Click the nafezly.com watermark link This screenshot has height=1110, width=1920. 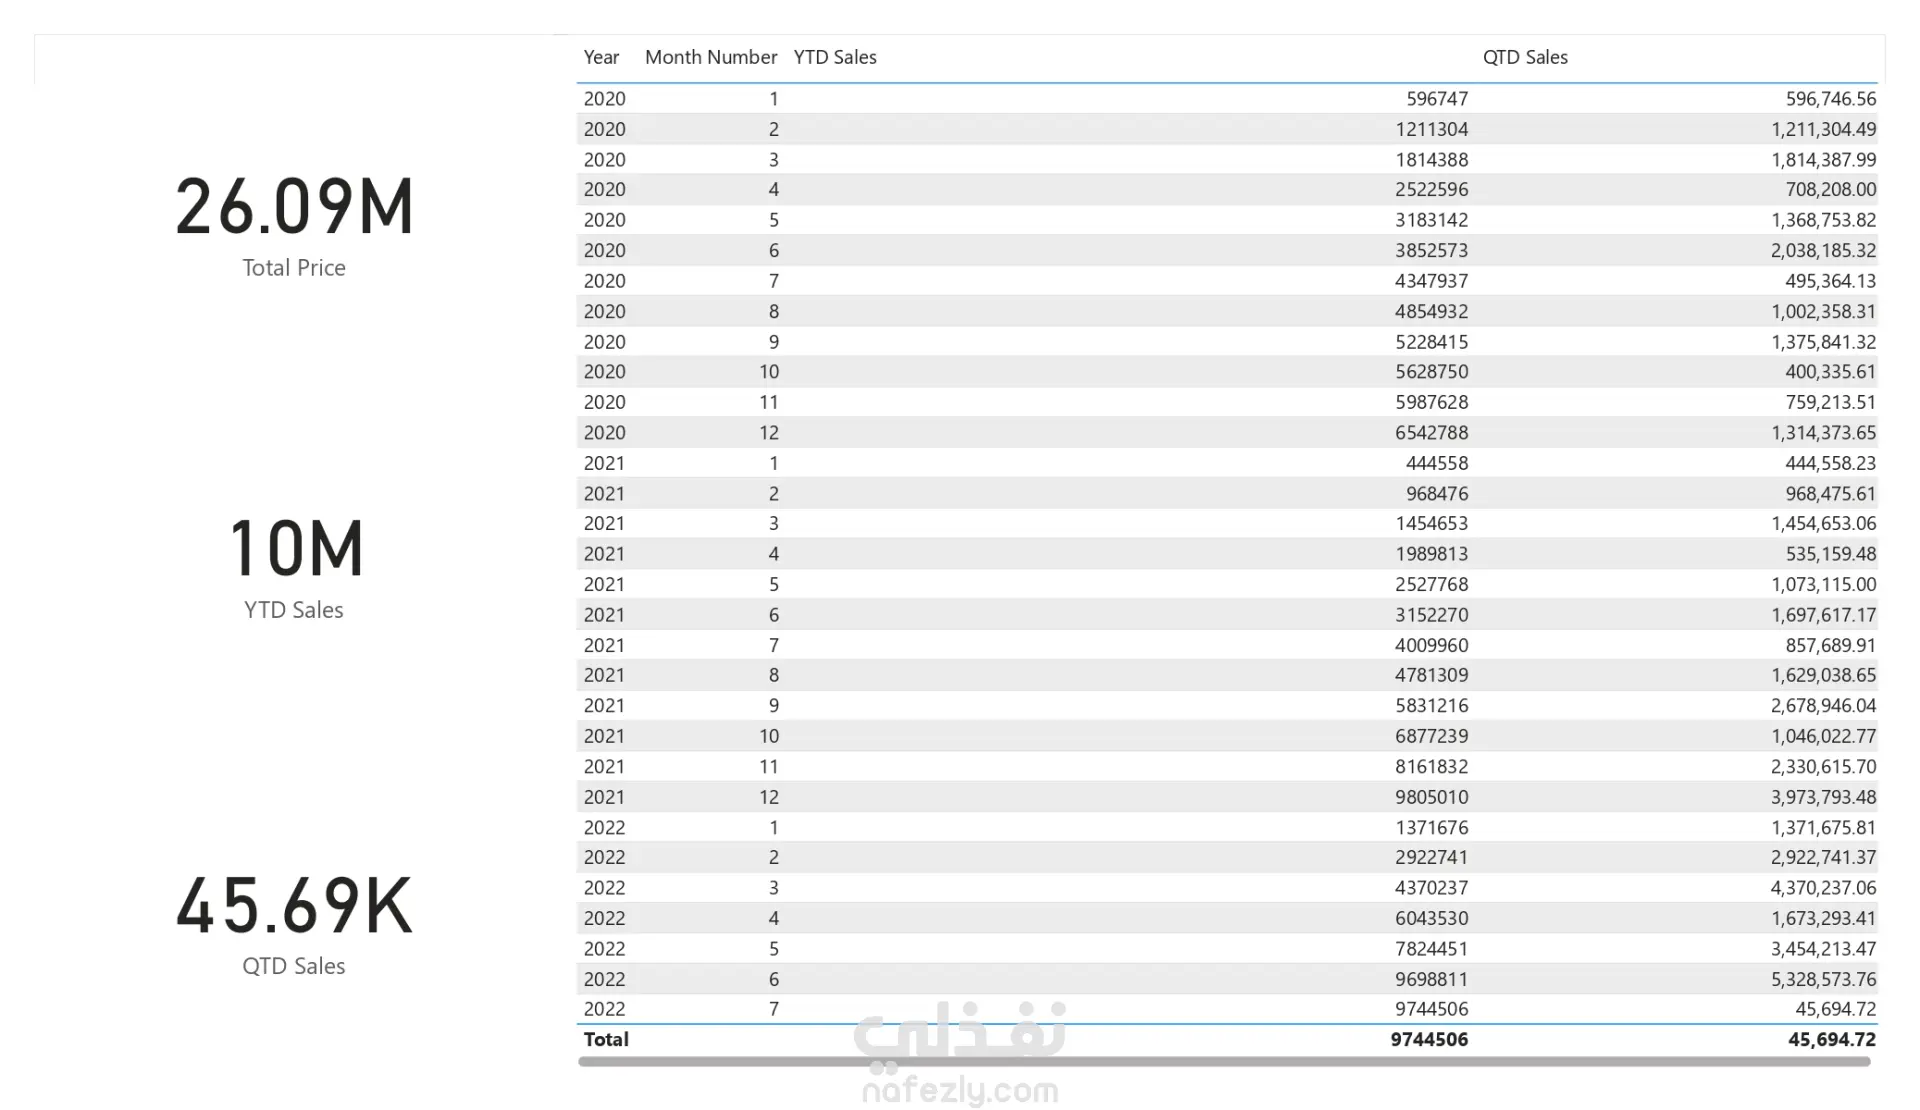tap(959, 1090)
